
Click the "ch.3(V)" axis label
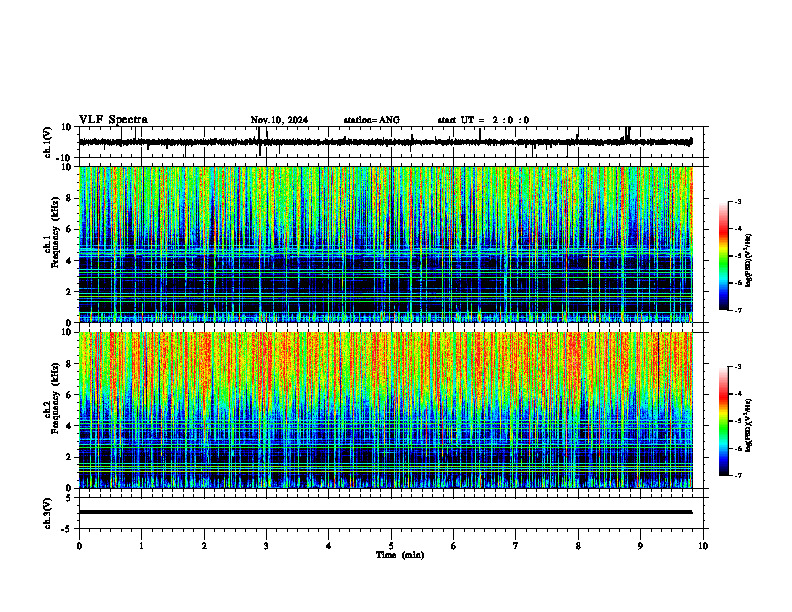(48, 513)
